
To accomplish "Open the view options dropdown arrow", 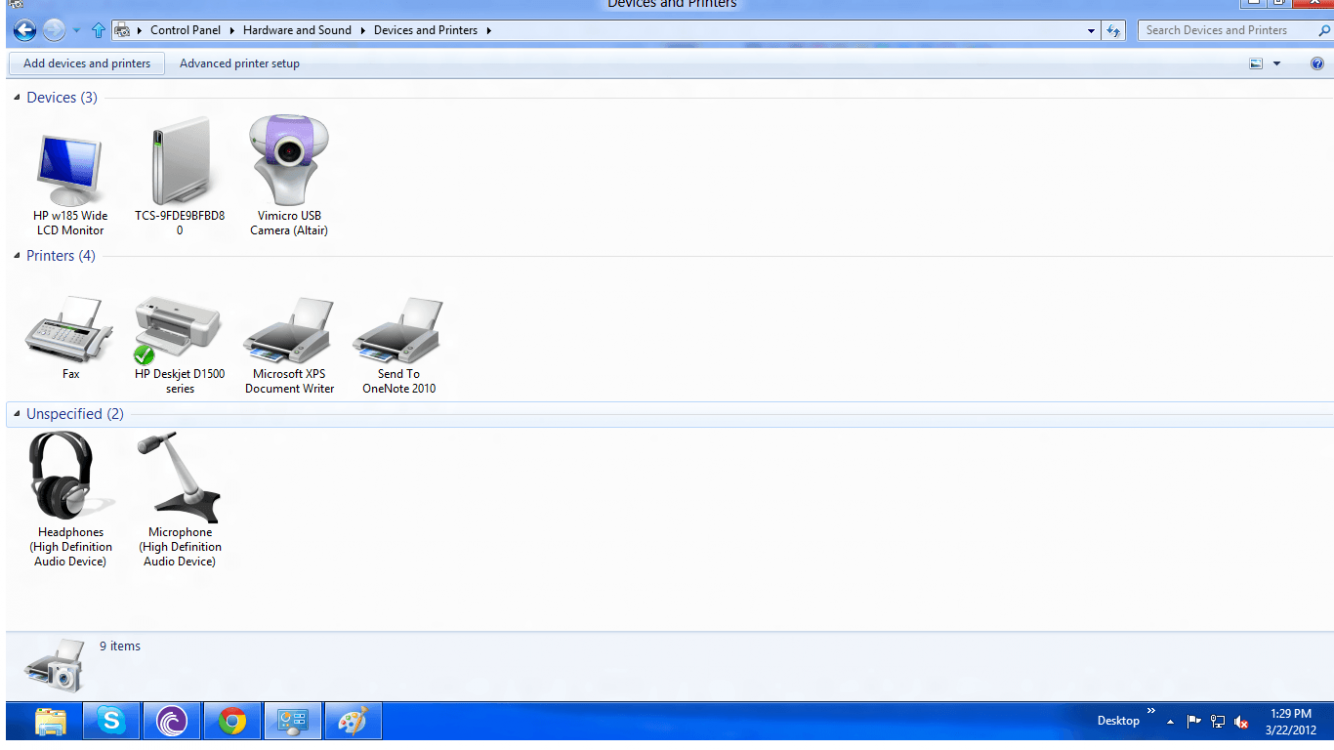I will pos(1277,63).
